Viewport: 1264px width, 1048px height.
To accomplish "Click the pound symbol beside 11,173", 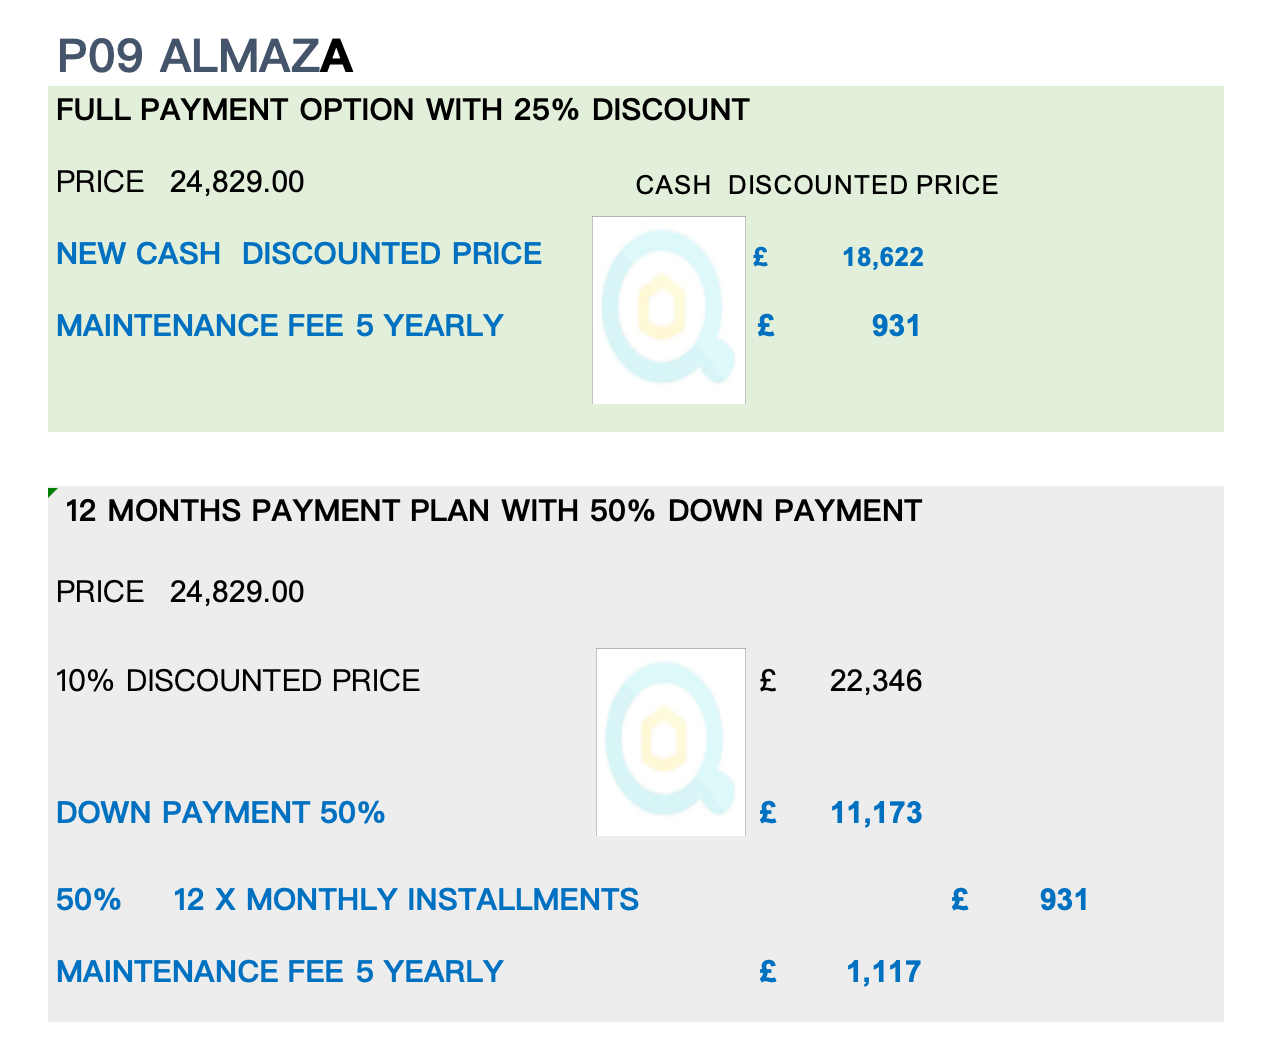I will (x=768, y=812).
